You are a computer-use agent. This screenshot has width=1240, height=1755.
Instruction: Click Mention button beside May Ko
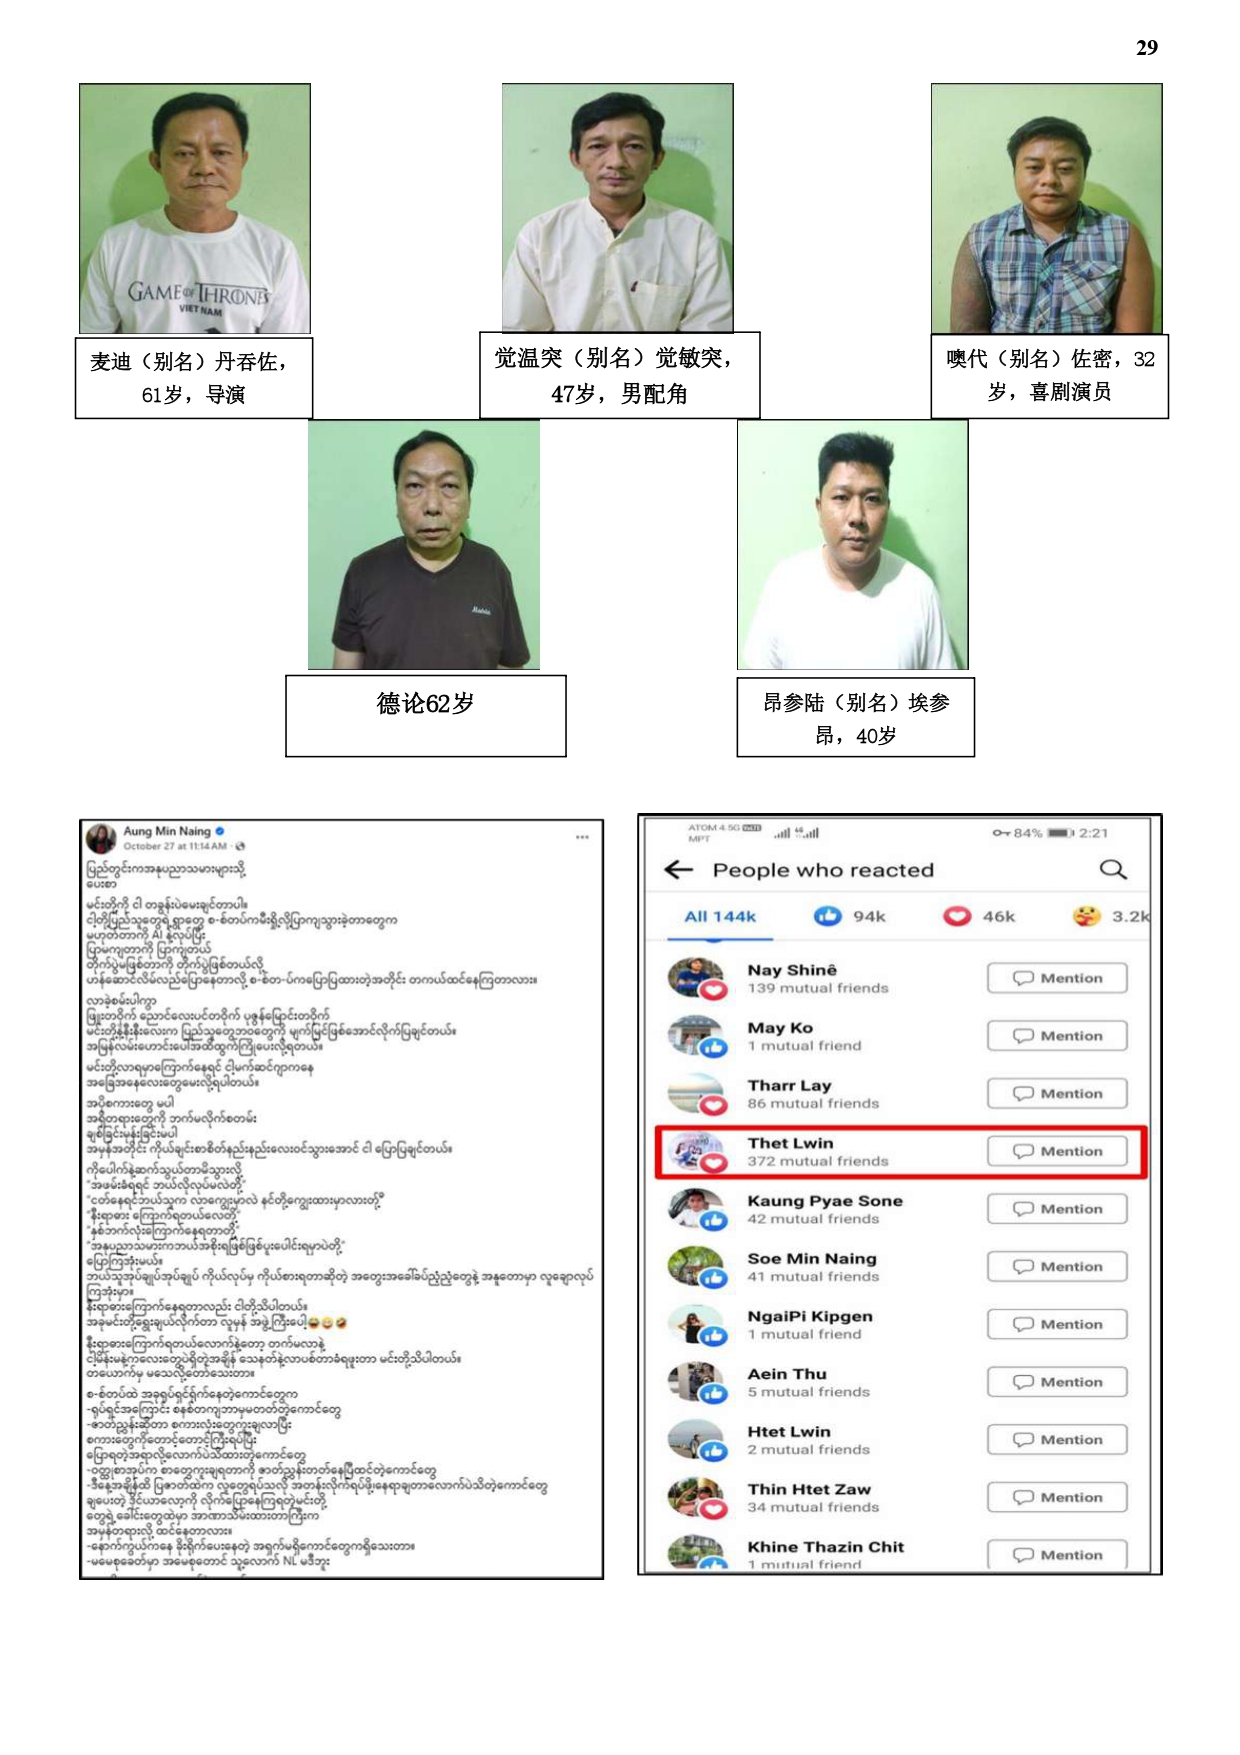[1057, 1036]
